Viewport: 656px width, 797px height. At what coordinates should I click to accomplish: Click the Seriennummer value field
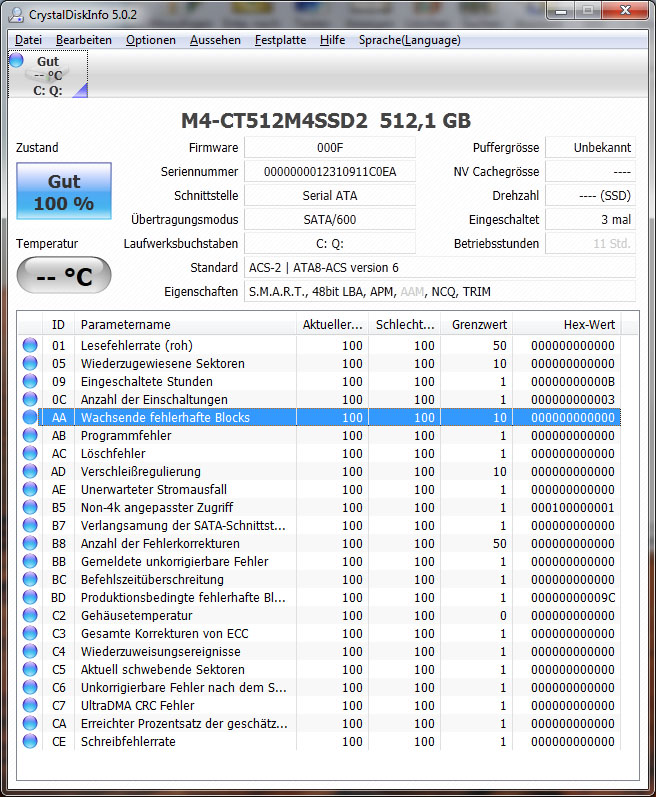[330, 171]
